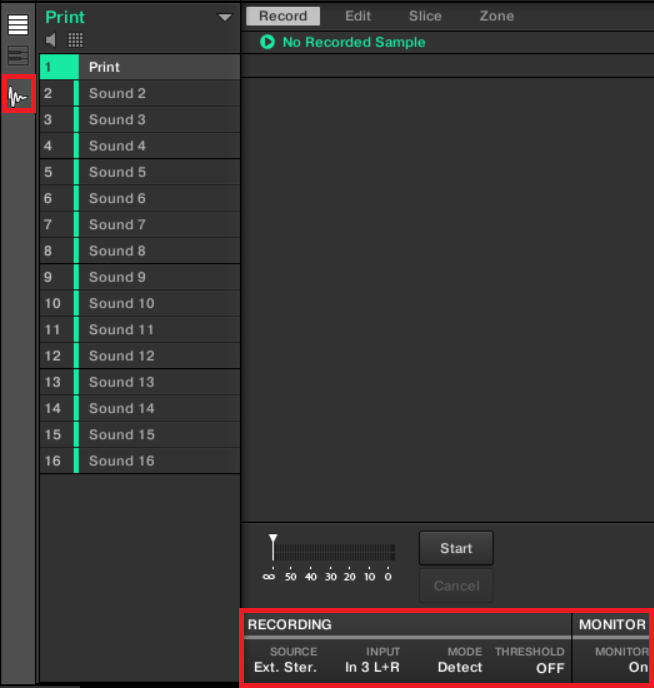Select the RECORDING parameter page header
Image resolution: width=654 pixels, height=688 pixels.
pos(289,624)
